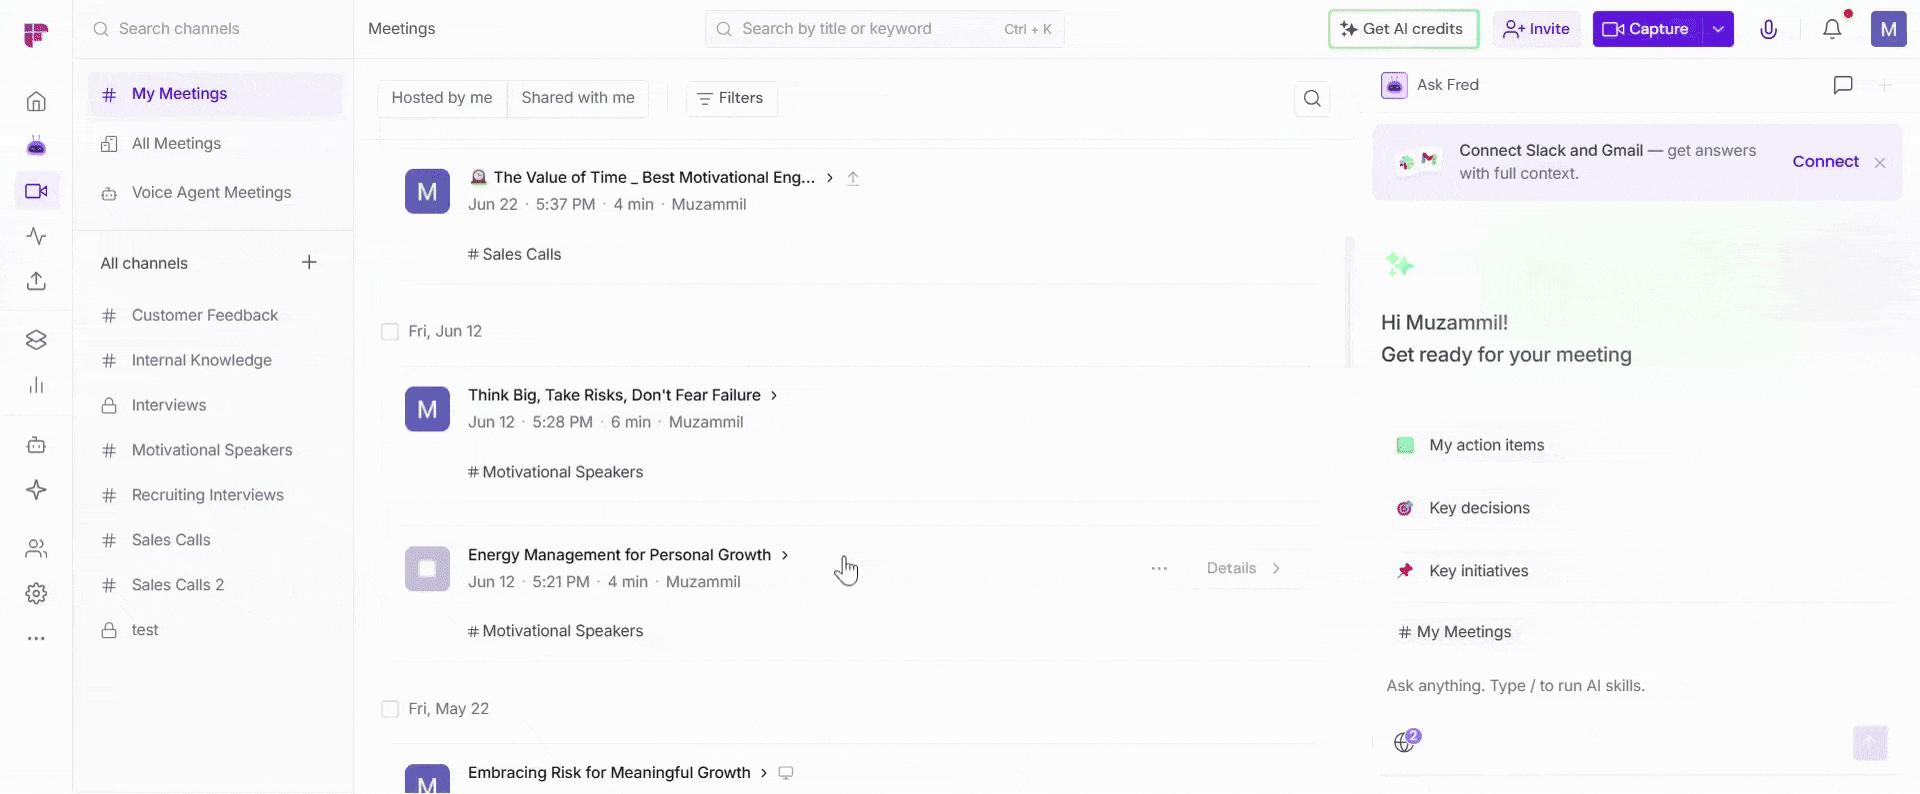Open the M profile avatar menu
The image size is (1920, 794).
click(x=1888, y=29)
